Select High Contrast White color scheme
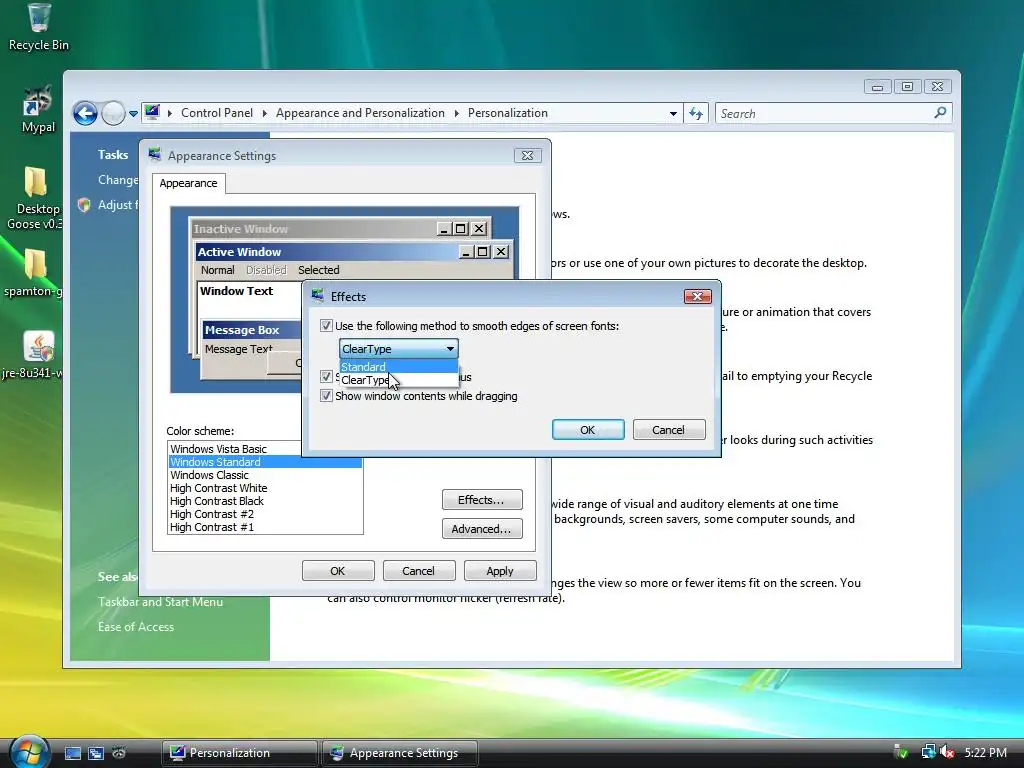Viewport: 1024px width, 768px height. pos(264,488)
